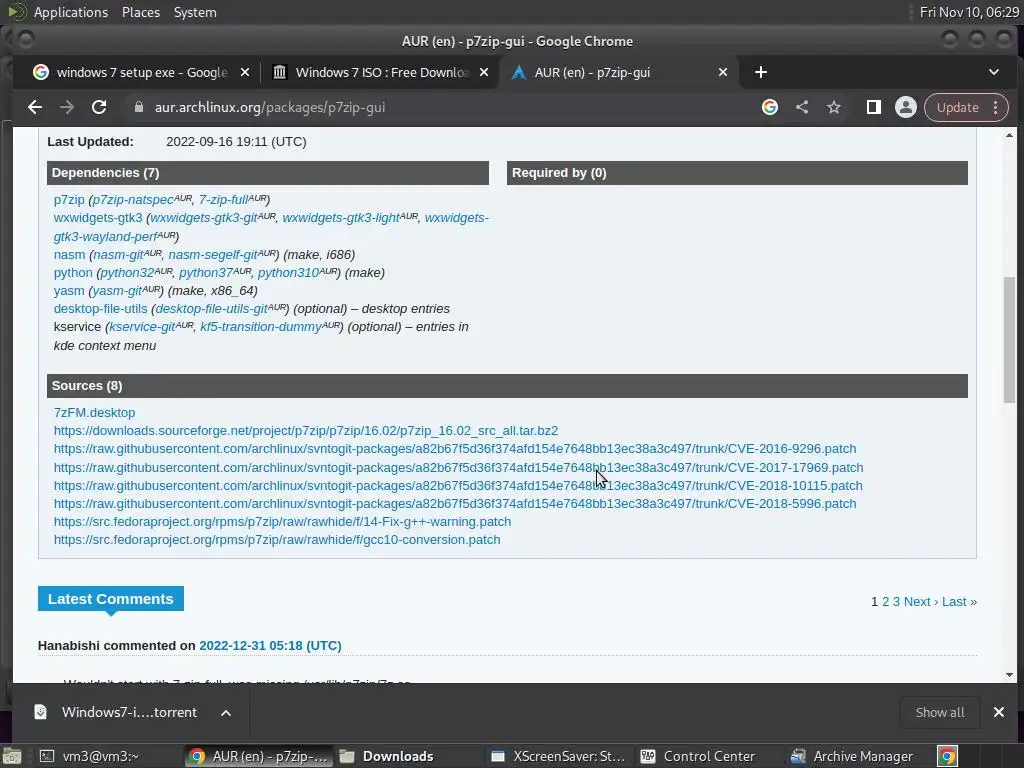
Task: Open the CVE-2016-9296.patch link
Action: [x=455, y=449]
